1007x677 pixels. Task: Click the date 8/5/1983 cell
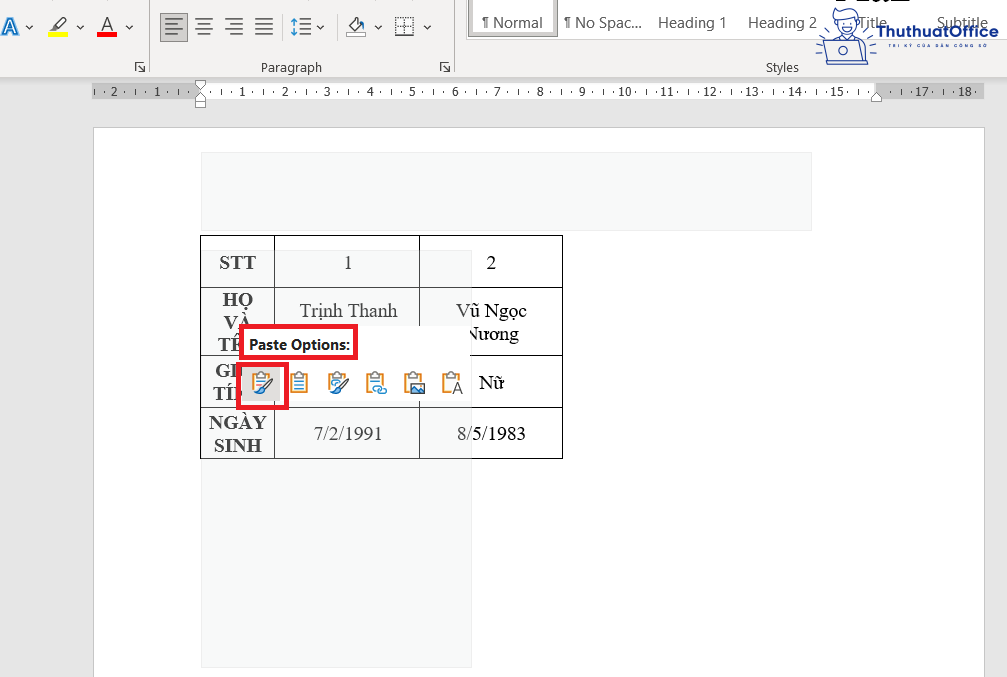click(491, 434)
